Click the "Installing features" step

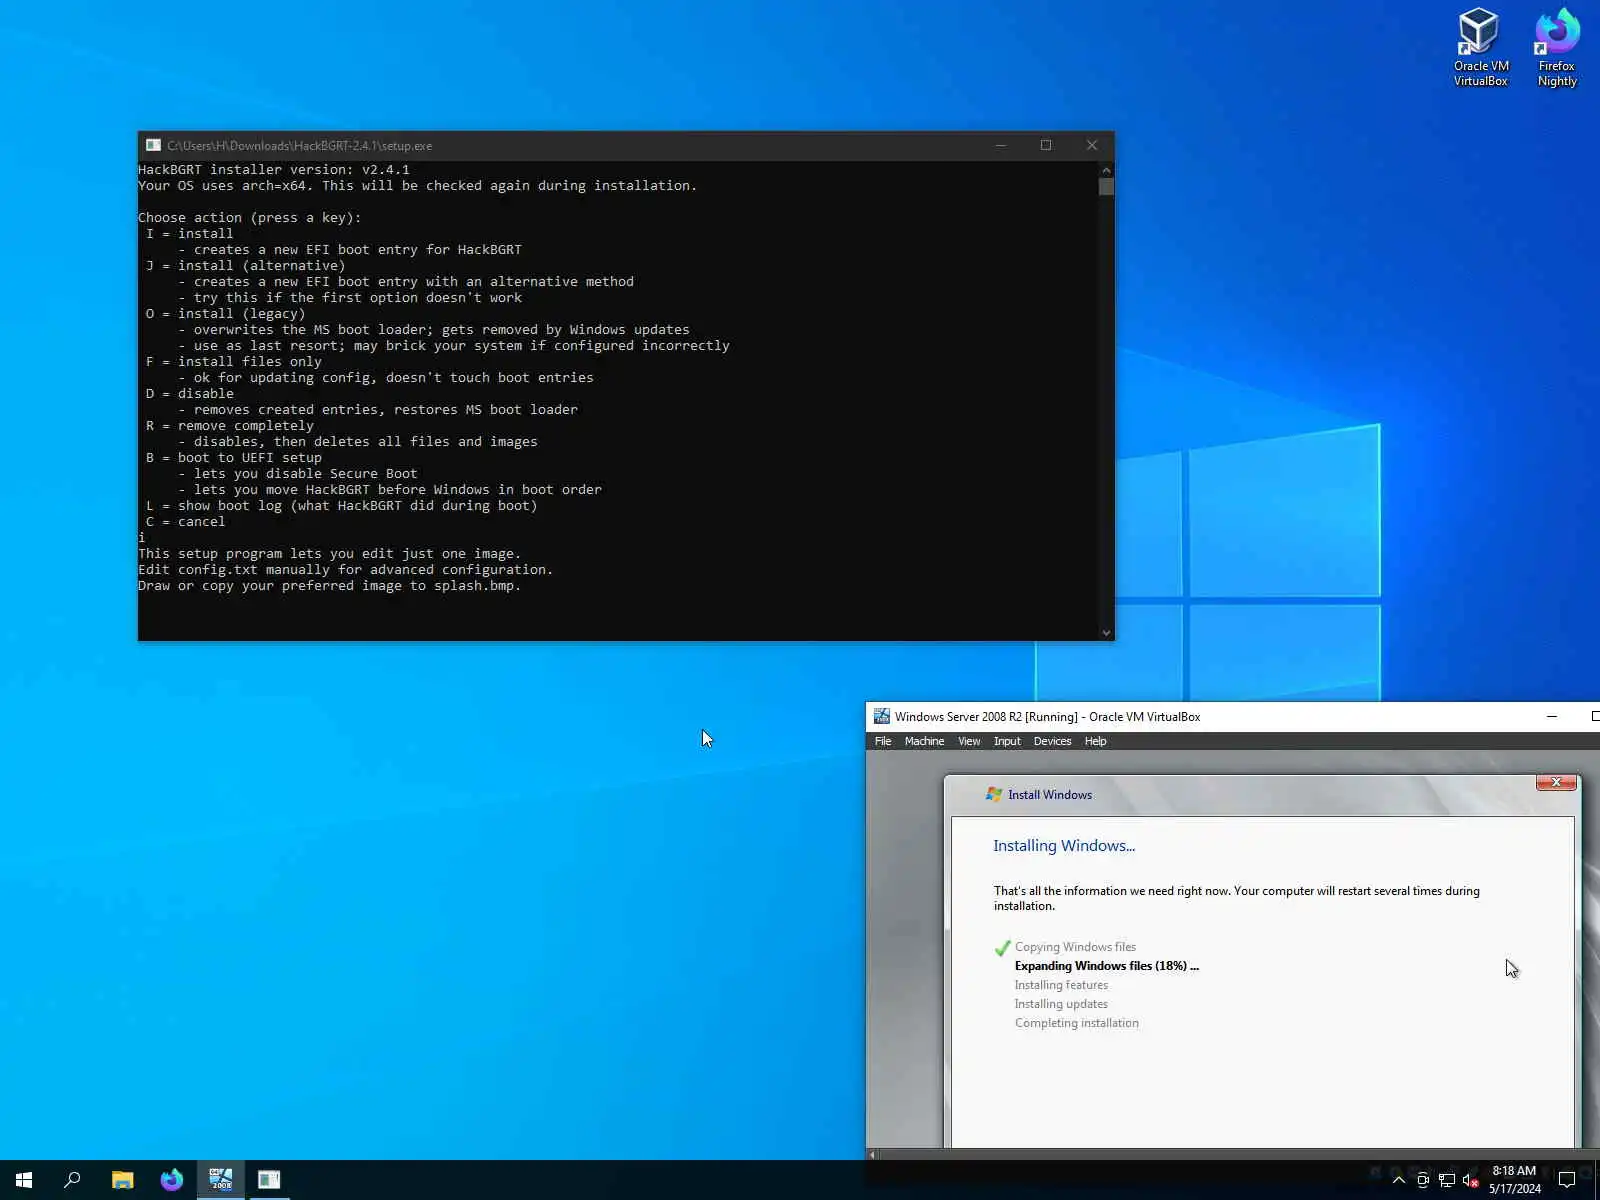[1061, 985]
